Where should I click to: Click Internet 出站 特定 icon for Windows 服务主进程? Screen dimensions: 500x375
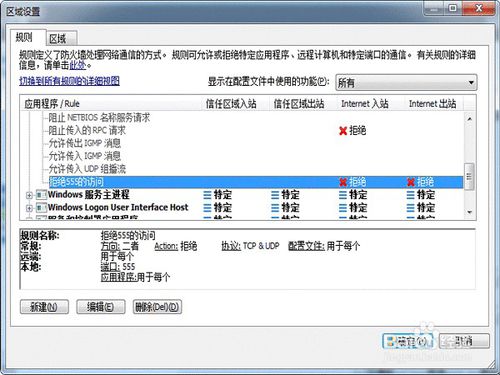(411, 195)
